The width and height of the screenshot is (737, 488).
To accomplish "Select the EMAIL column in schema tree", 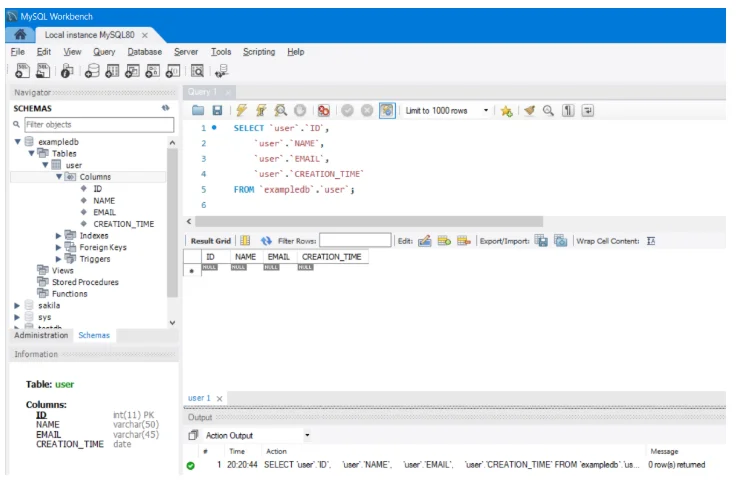I will [x=104, y=212].
